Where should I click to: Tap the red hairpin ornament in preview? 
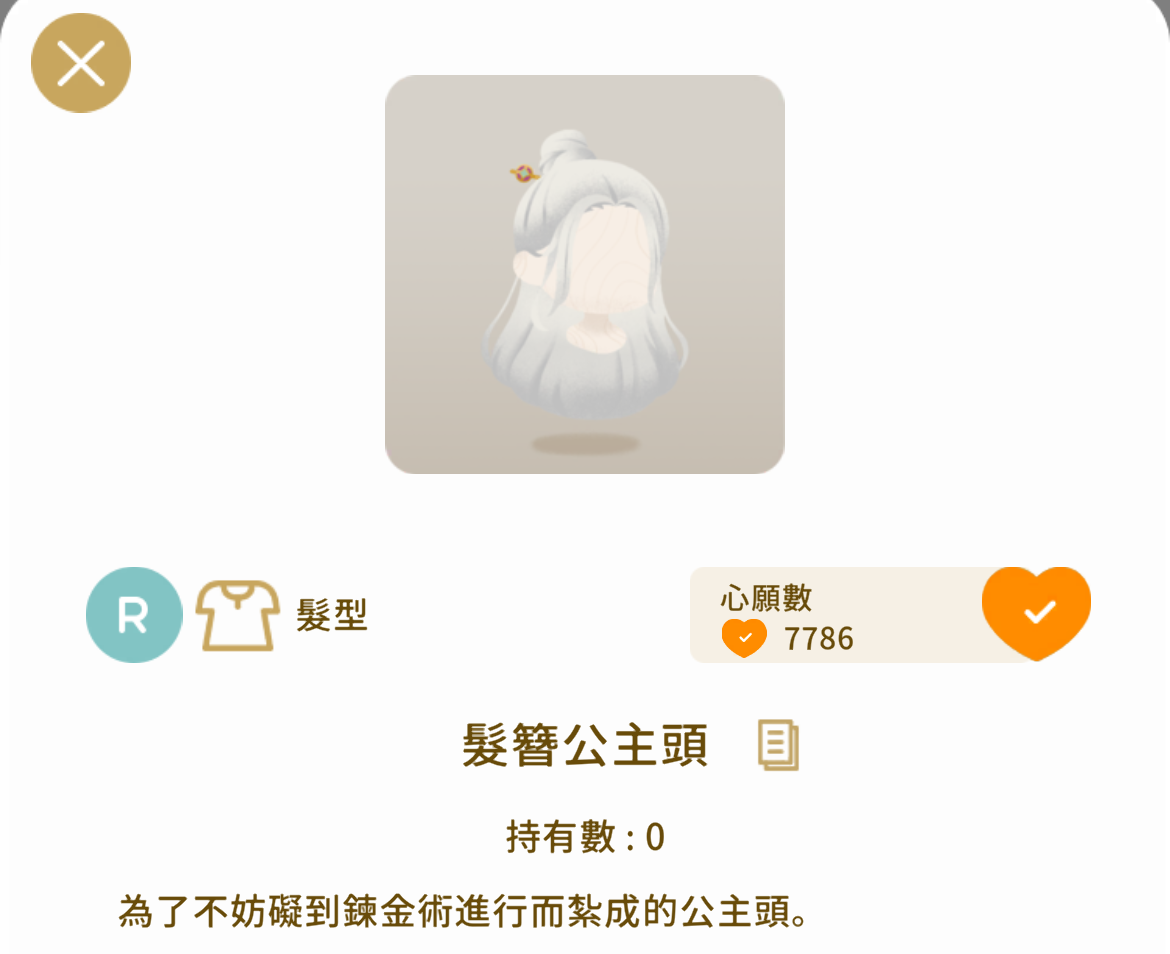pyautogui.click(x=525, y=174)
